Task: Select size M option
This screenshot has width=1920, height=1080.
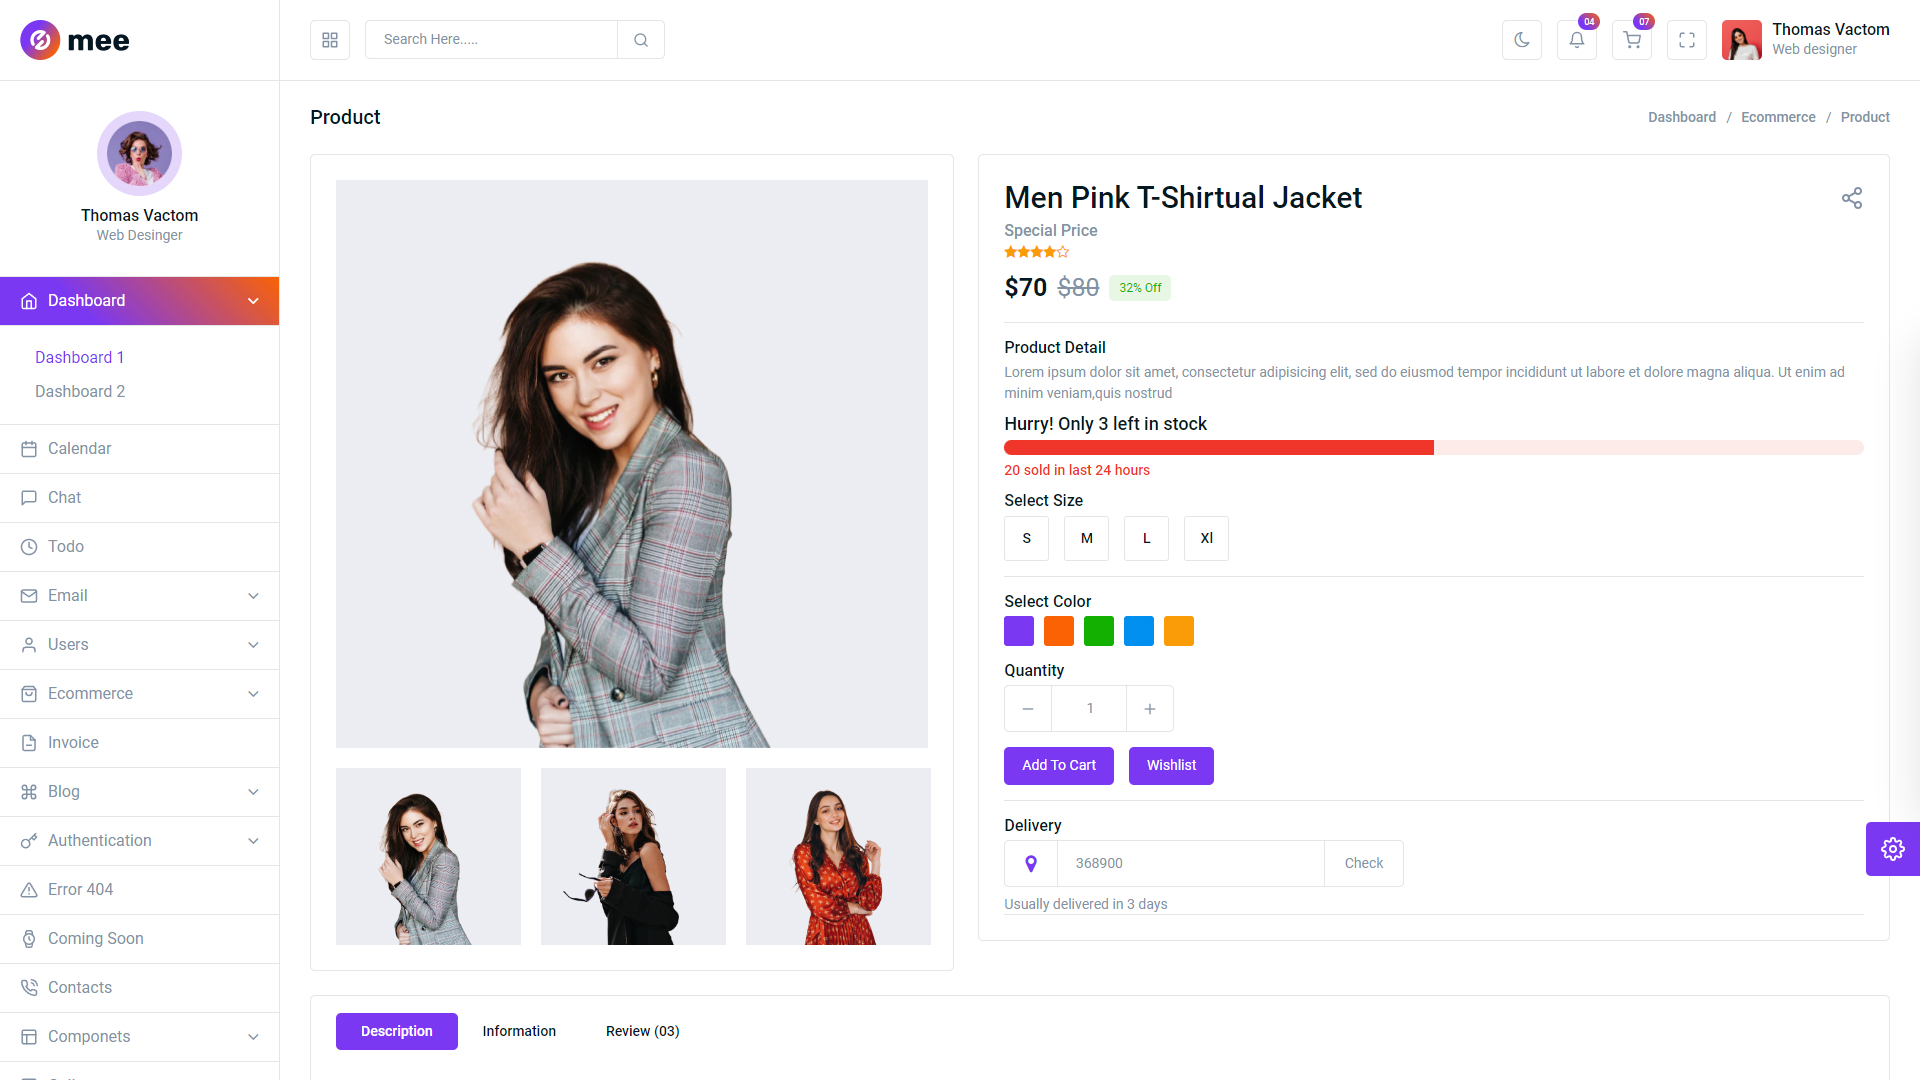Action: (1086, 539)
